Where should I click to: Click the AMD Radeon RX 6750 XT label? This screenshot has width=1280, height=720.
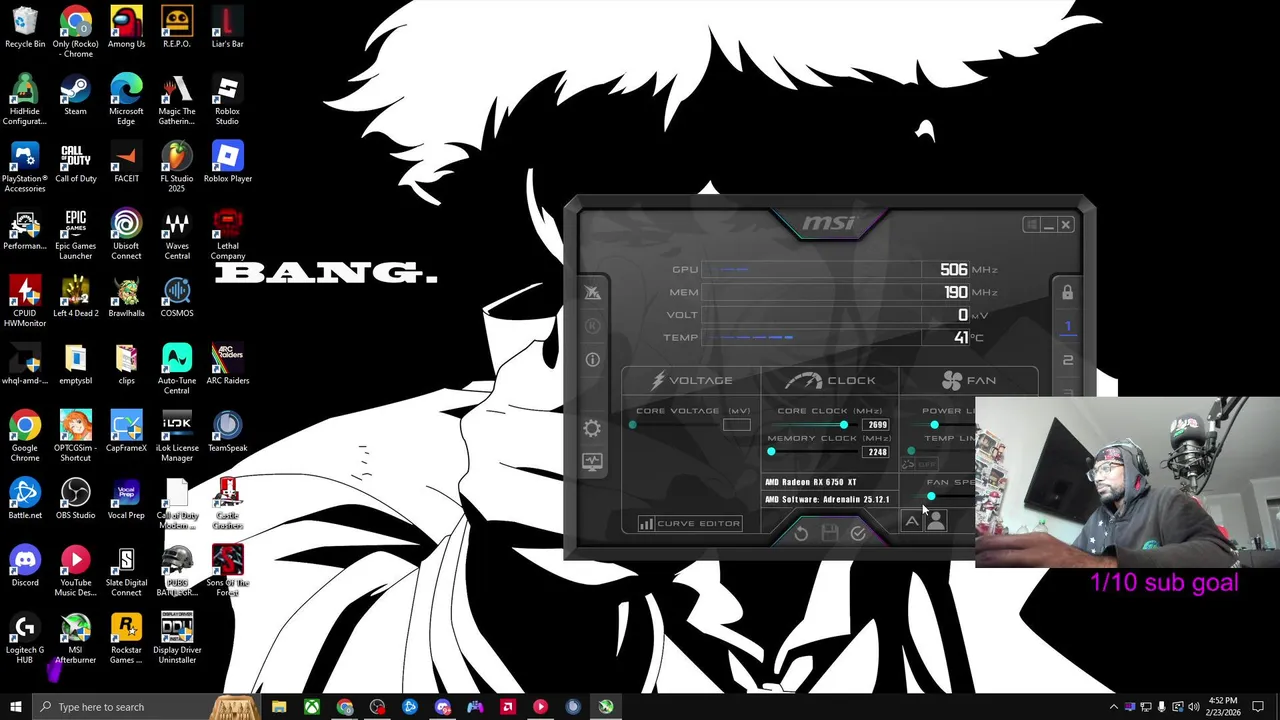click(811, 482)
